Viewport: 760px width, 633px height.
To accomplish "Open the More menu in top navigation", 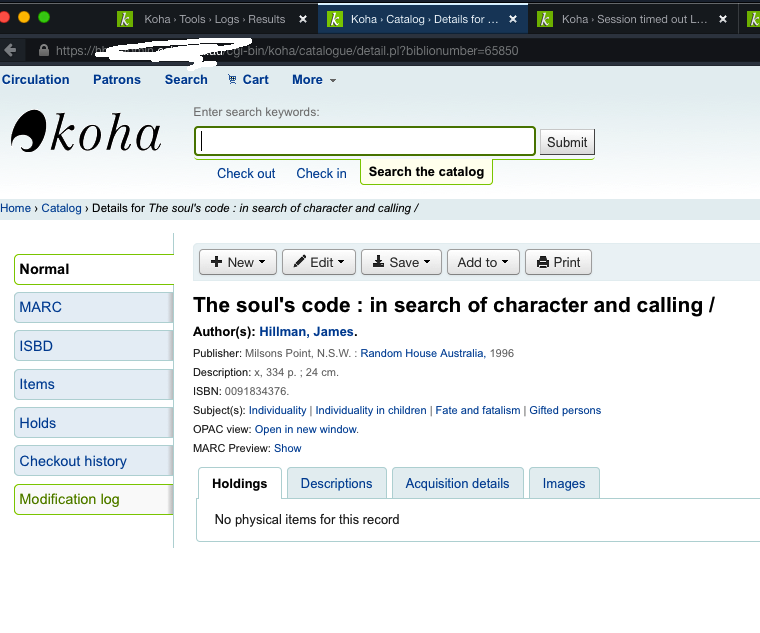I will tap(313, 80).
